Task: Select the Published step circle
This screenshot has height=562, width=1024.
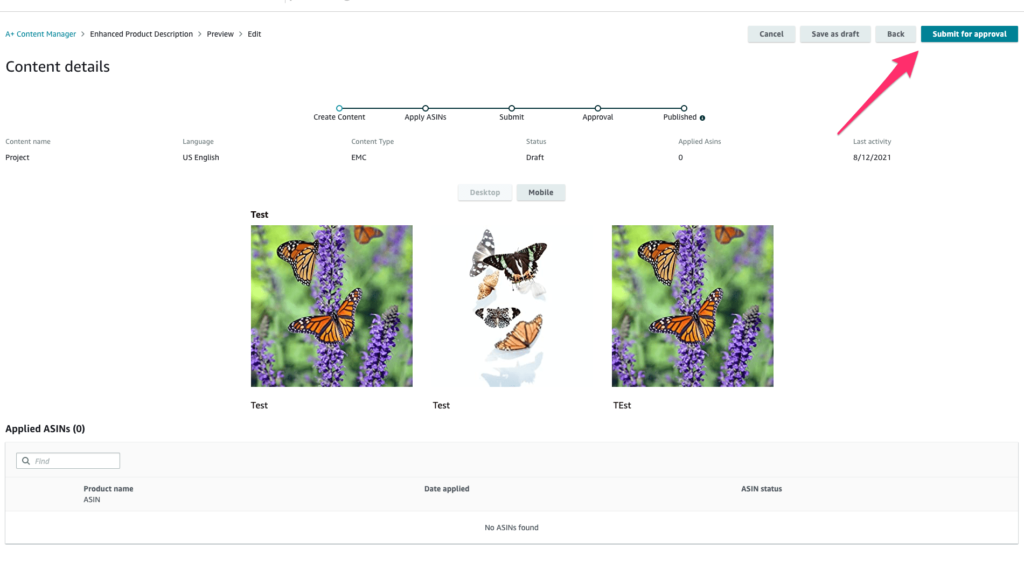Action: coord(684,108)
